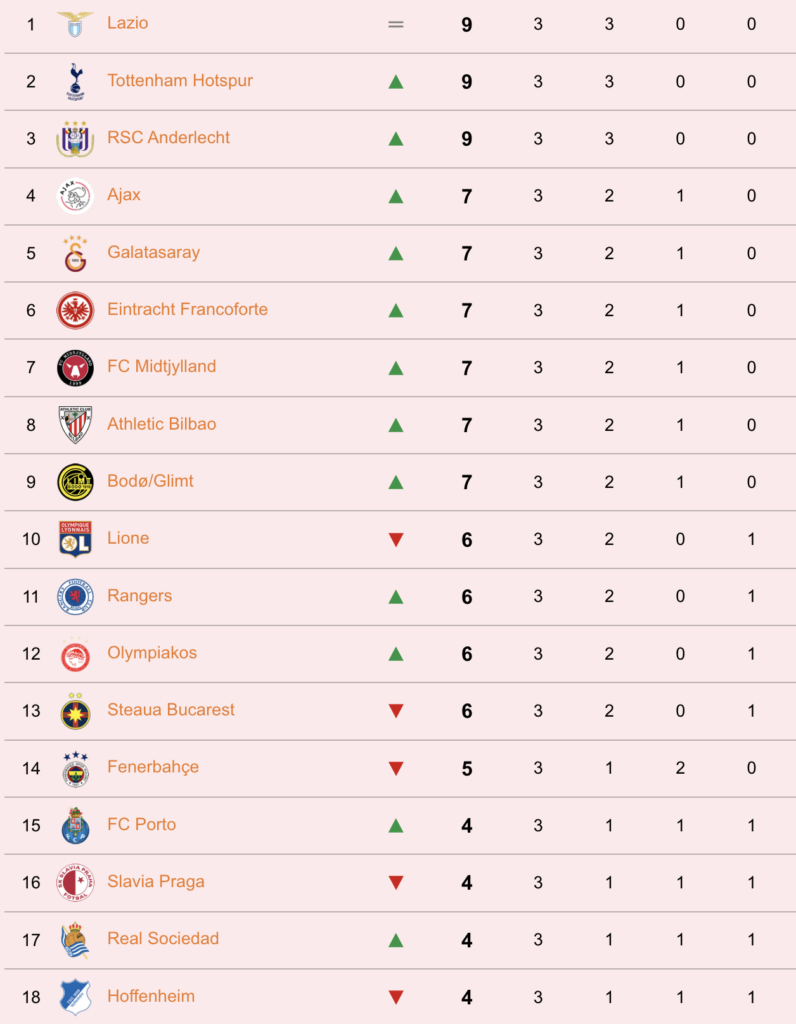Click the Bodø/Glimt yellow badge
The height and width of the screenshot is (1024, 796).
click(75, 482)
